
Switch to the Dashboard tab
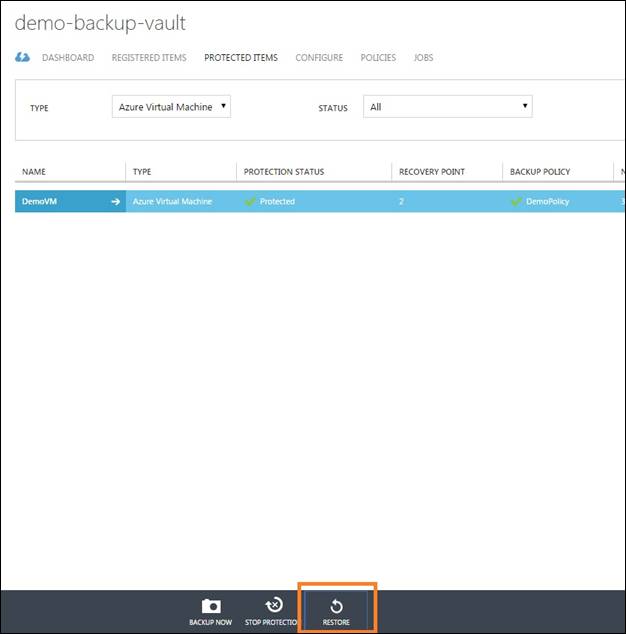68,57
